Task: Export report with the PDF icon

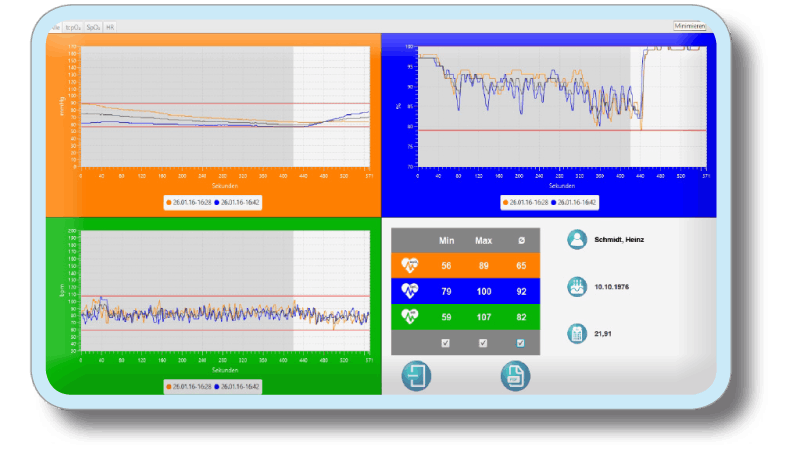Action: click(515, 377)
